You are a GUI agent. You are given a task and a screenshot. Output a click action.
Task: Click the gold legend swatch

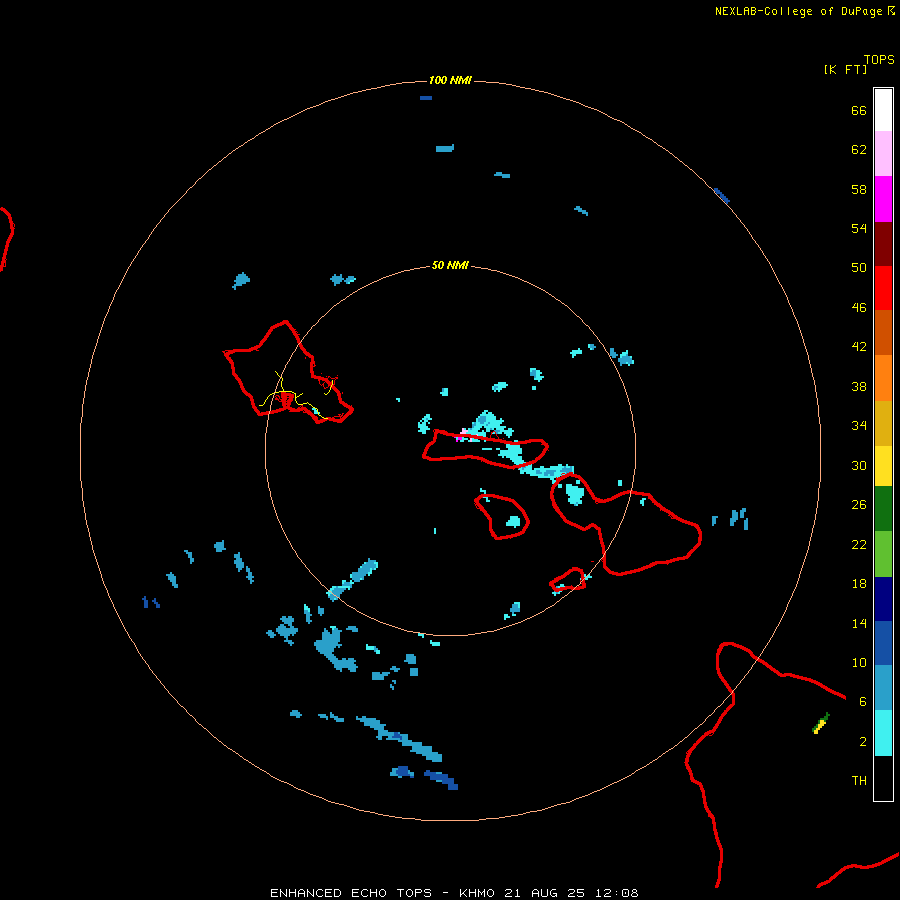coord(883,423)
